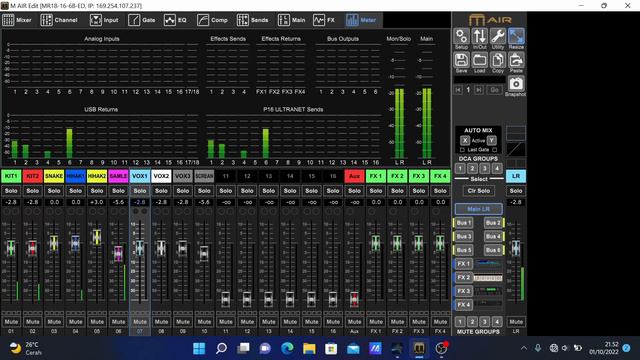Image resolution: width=640 pixels, height=360 pixels.
Task: Select the HIHAK2 channel label
Action: [97, 176]
